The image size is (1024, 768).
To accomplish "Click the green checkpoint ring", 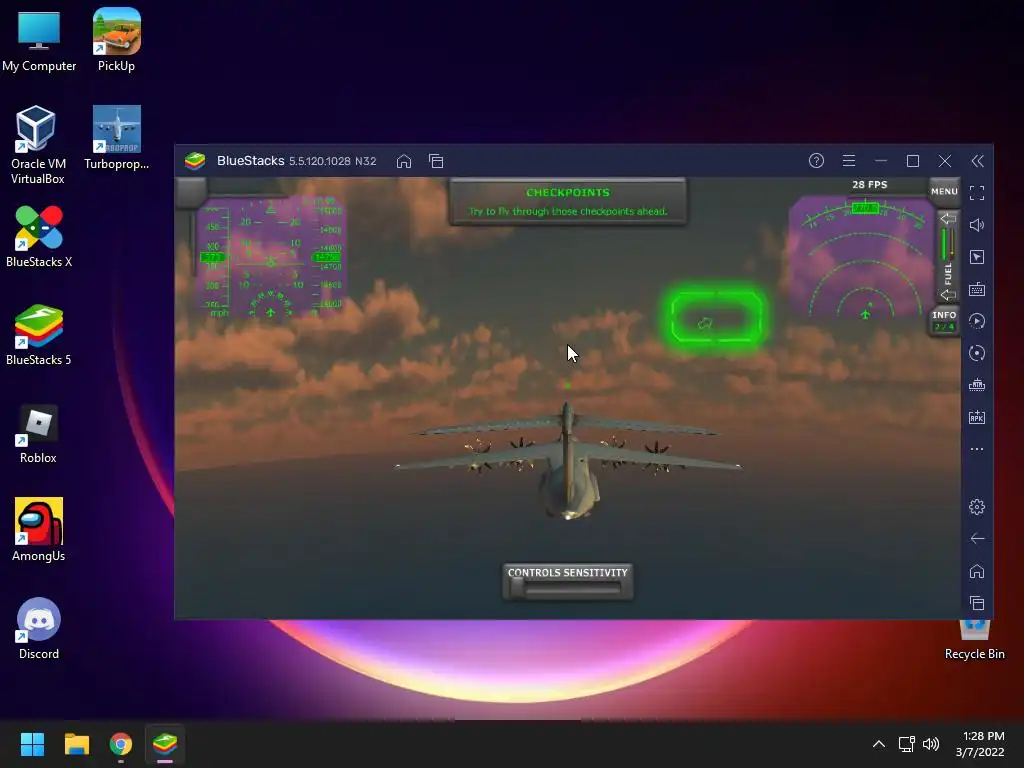I will [716, 317].
